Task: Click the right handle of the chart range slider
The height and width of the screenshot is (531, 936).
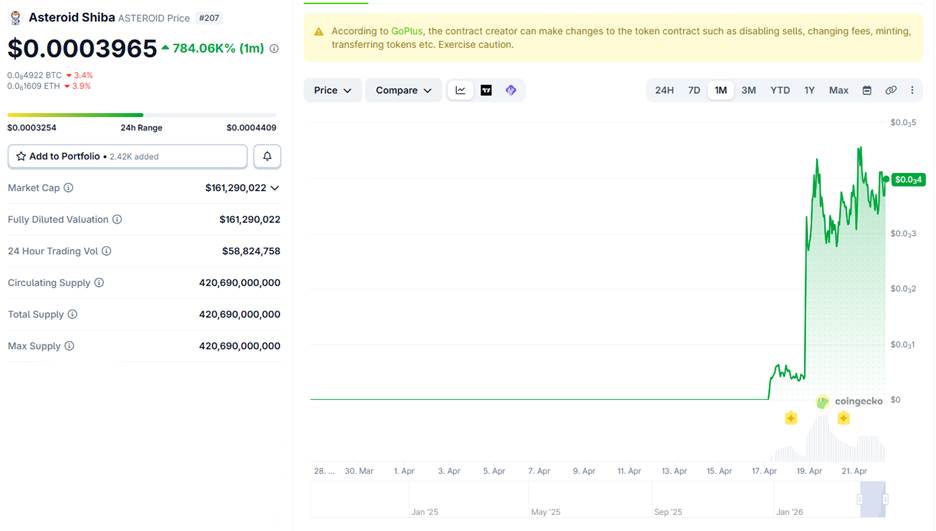Action: tap(885, 499)
